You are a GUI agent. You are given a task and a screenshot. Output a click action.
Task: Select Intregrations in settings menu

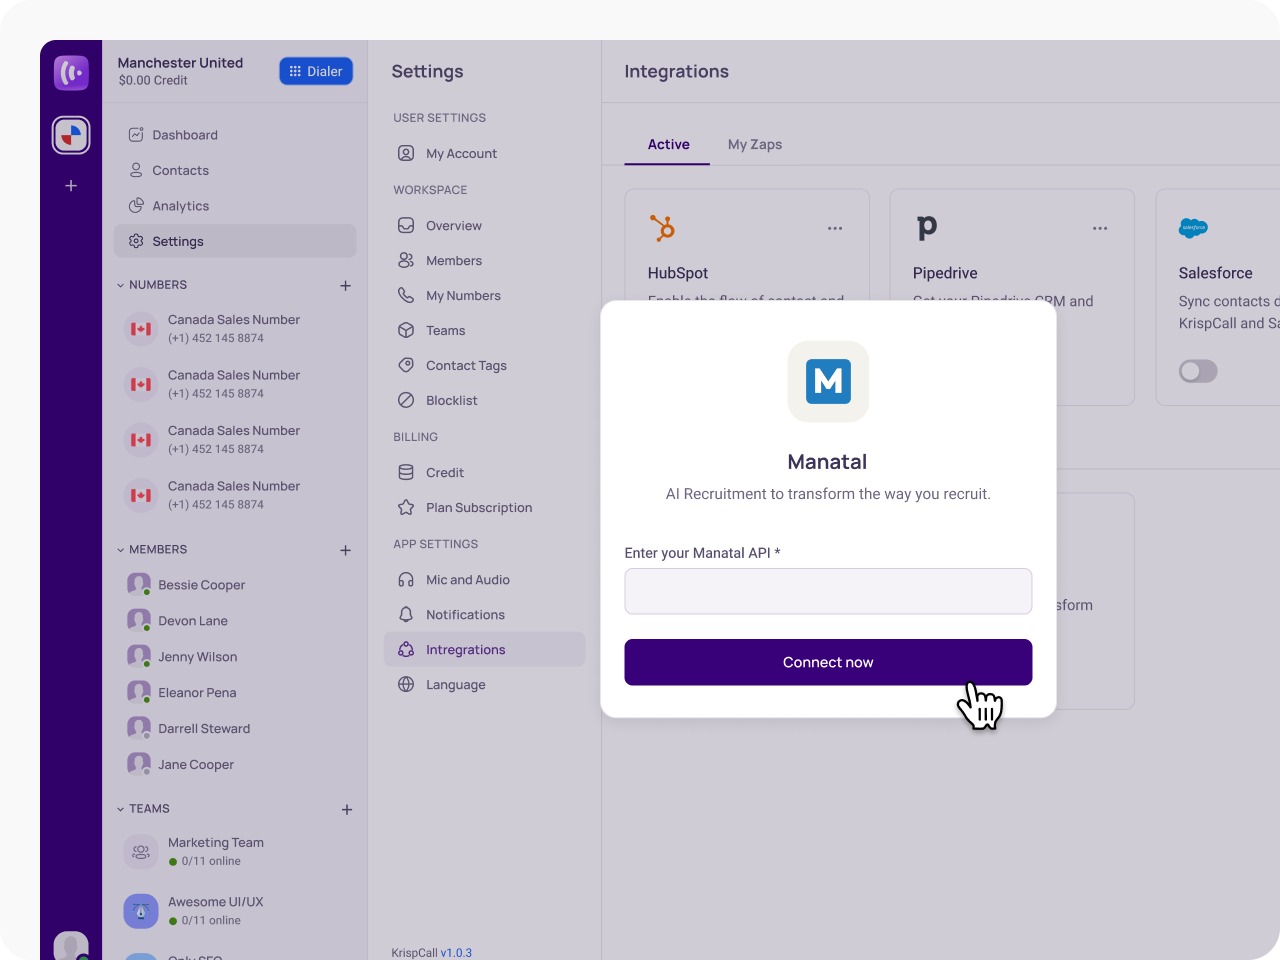485,650
